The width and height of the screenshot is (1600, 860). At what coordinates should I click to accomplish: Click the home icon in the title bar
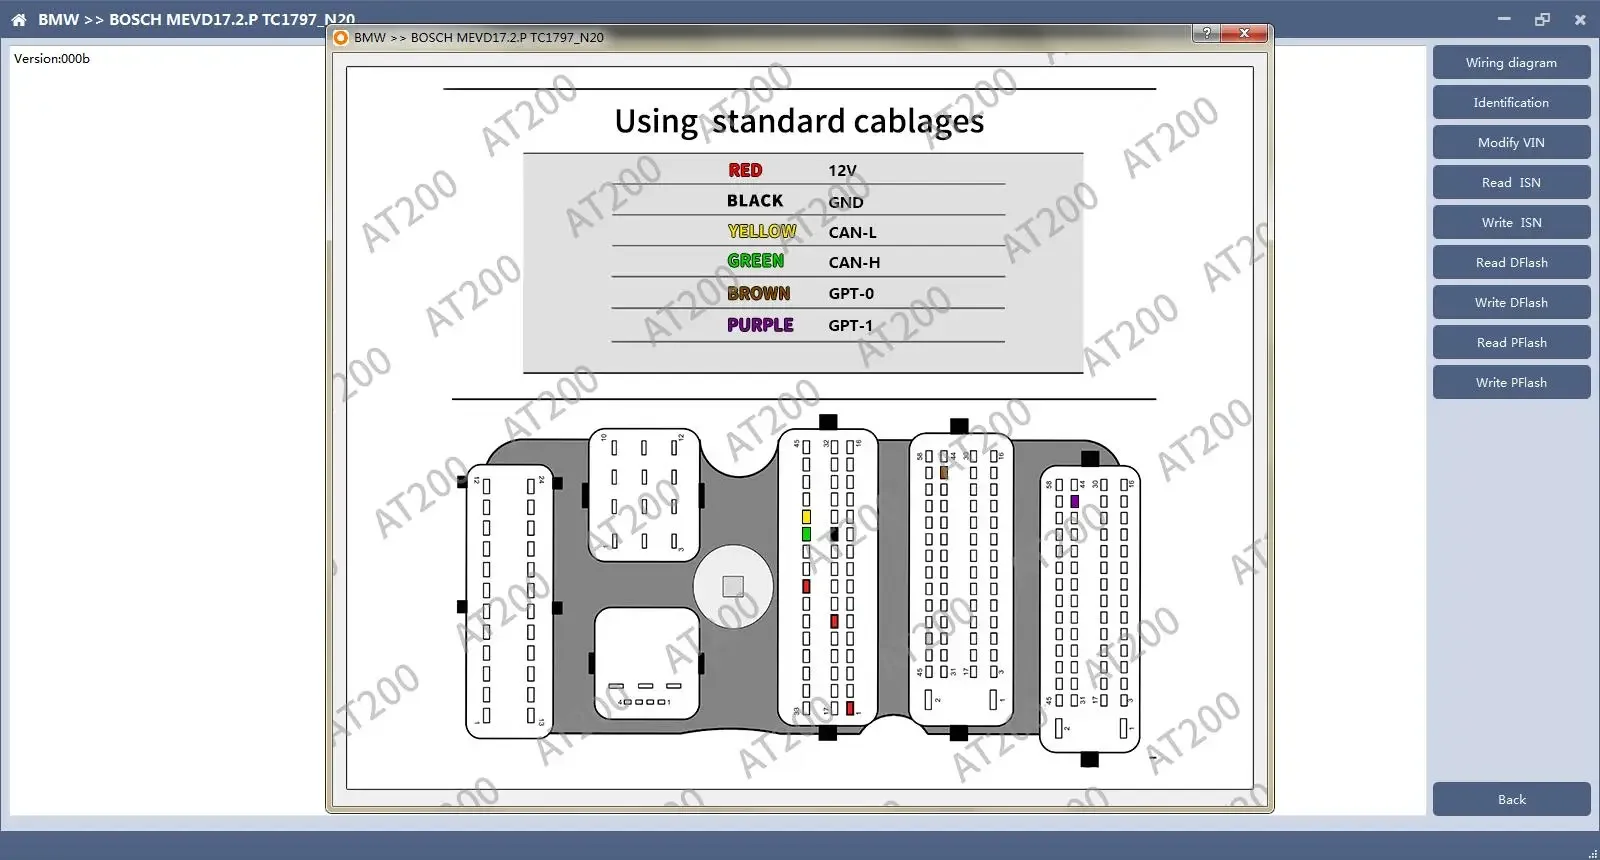pos(18,19)
